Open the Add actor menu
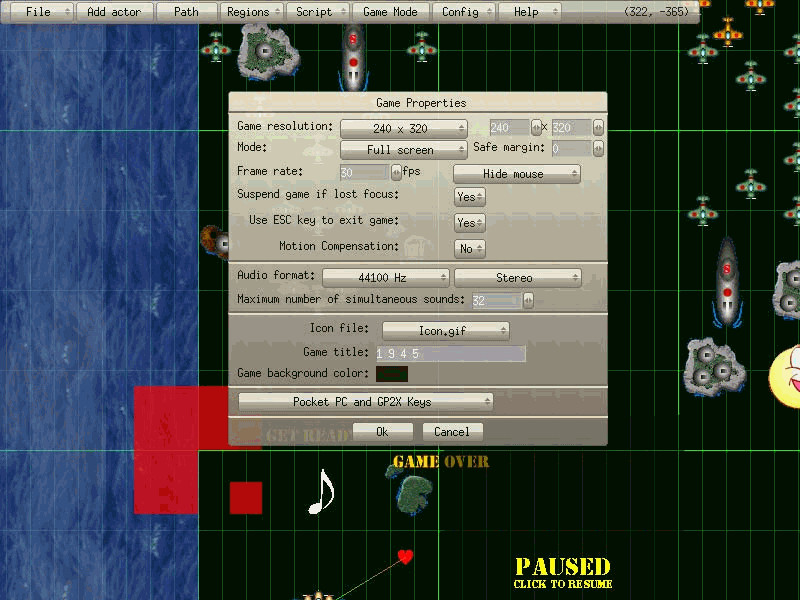Image resolution: width=800 pixels, height=600 pixels. [114, 12]
